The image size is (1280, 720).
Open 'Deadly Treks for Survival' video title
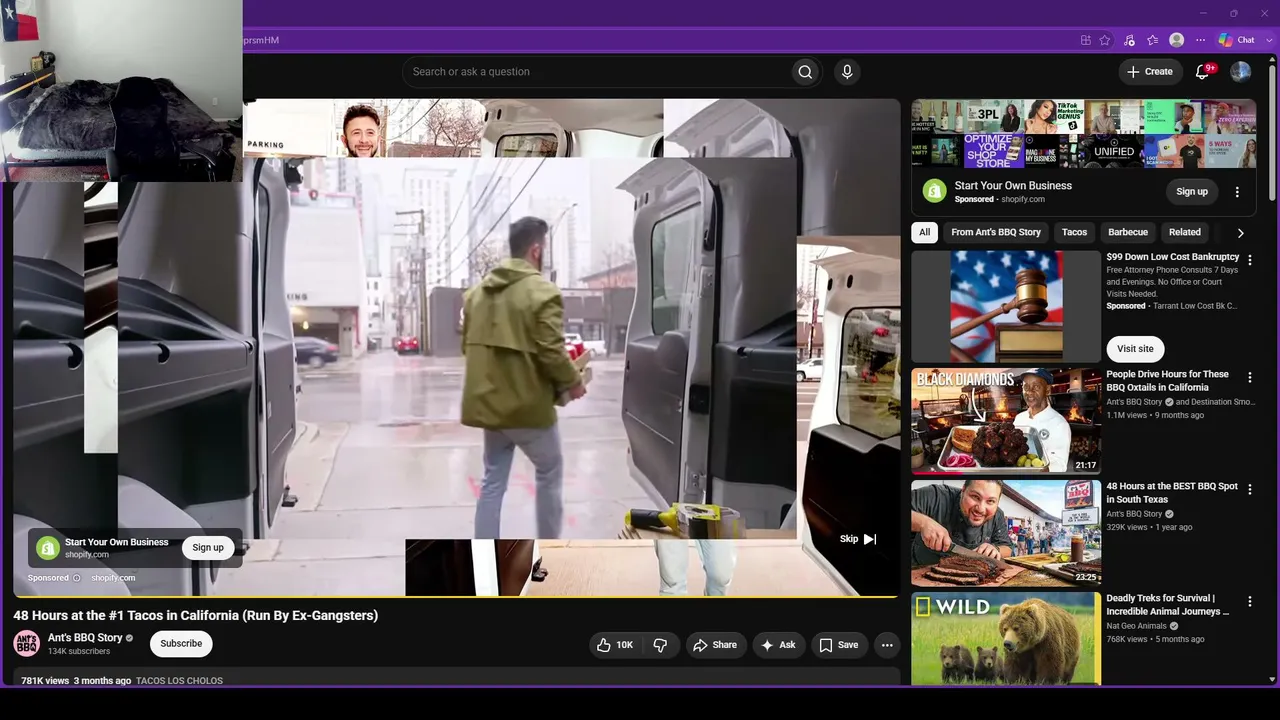1168,605
